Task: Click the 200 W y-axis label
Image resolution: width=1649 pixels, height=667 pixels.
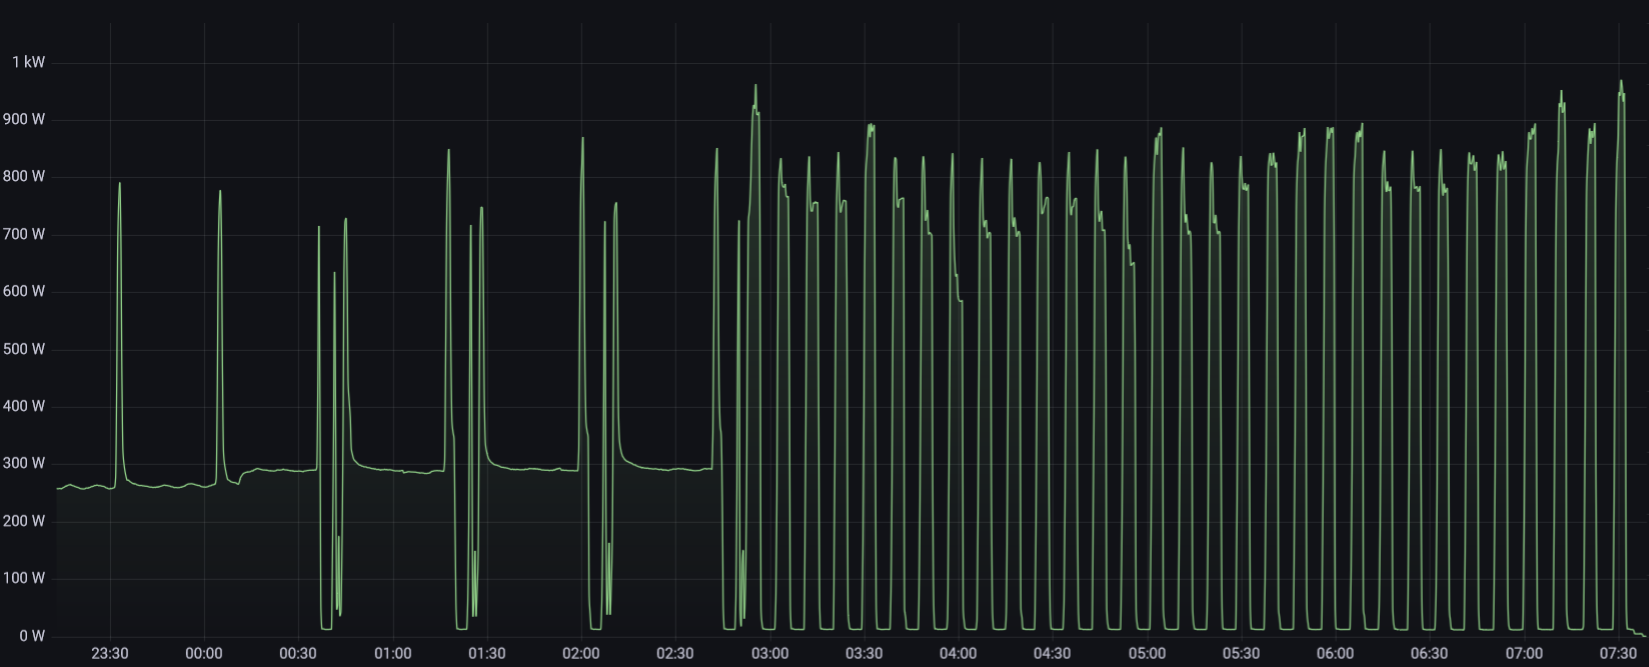Action: [x=25, y=521]
